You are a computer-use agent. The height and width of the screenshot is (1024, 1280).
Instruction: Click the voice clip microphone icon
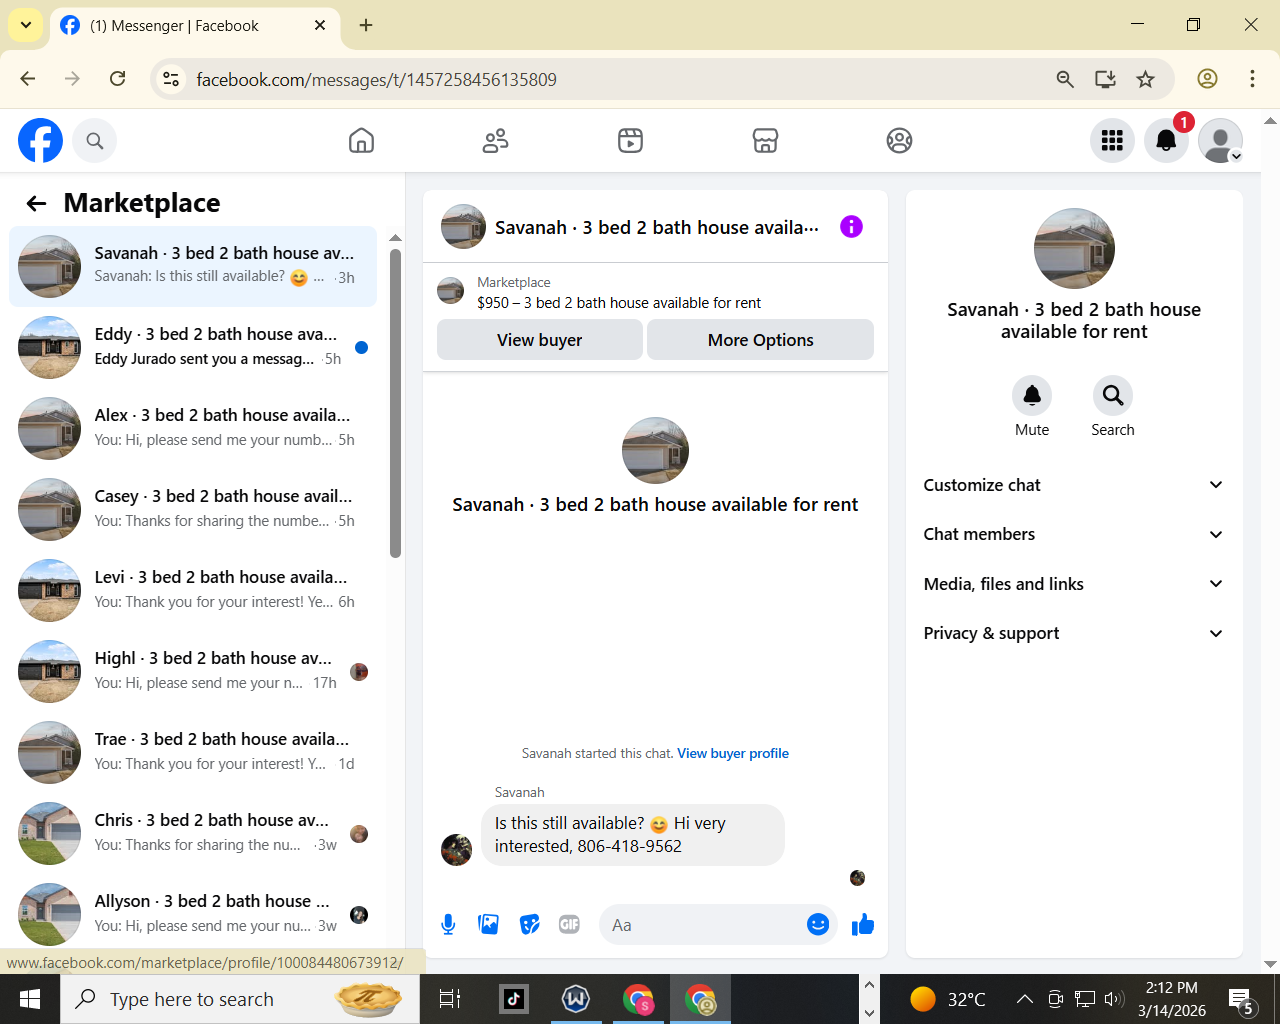448,925
